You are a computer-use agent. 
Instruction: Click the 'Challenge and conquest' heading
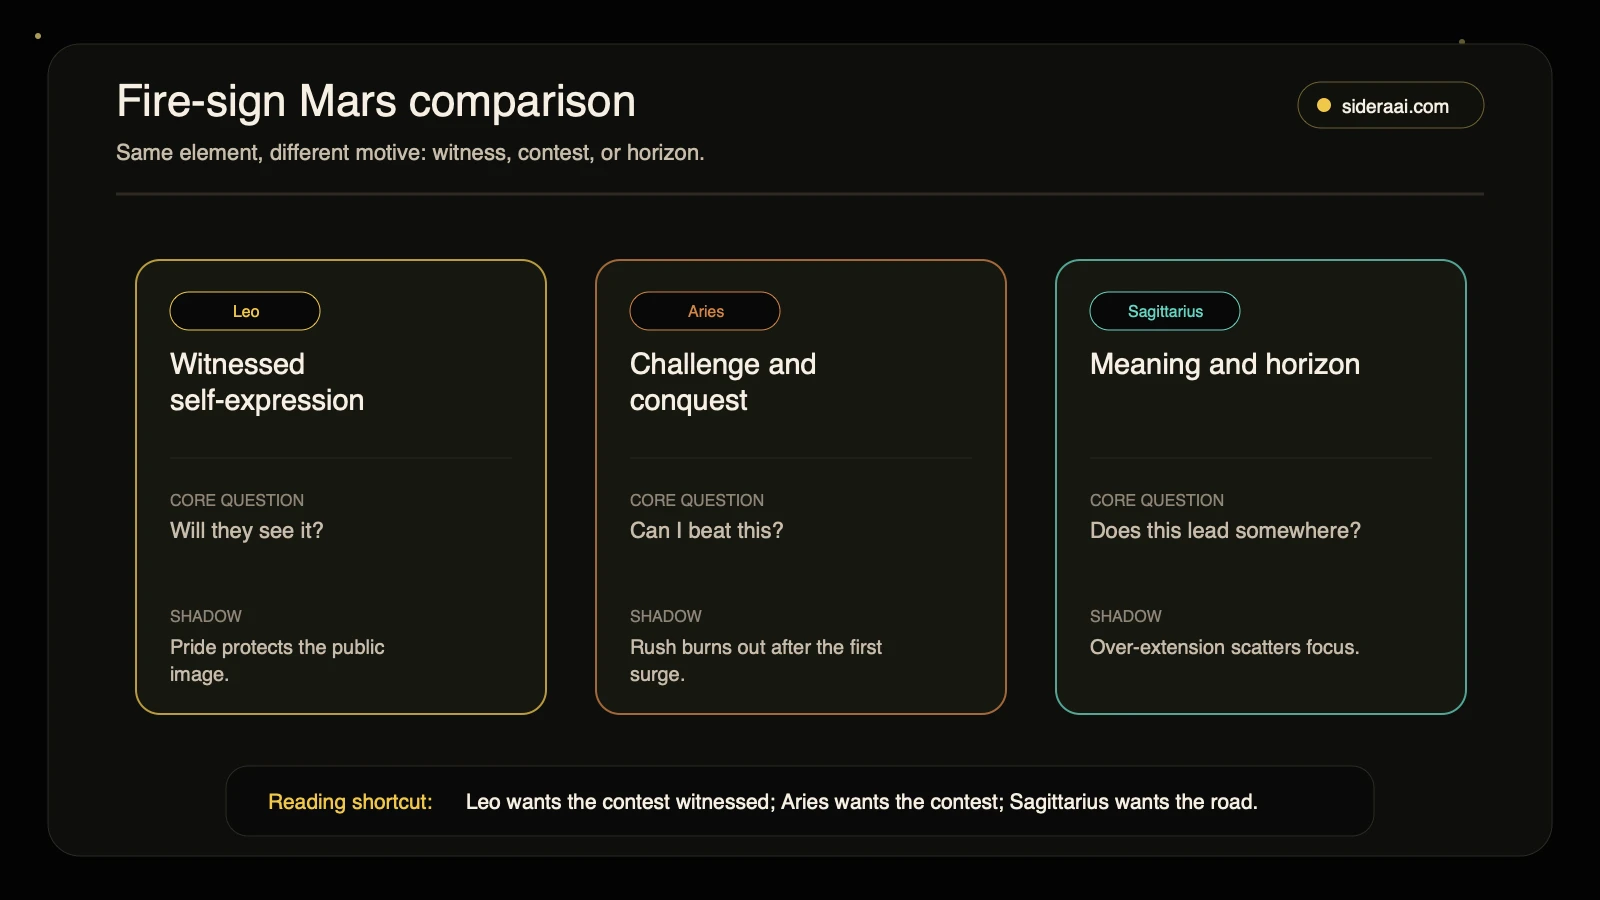coord(723,382)
